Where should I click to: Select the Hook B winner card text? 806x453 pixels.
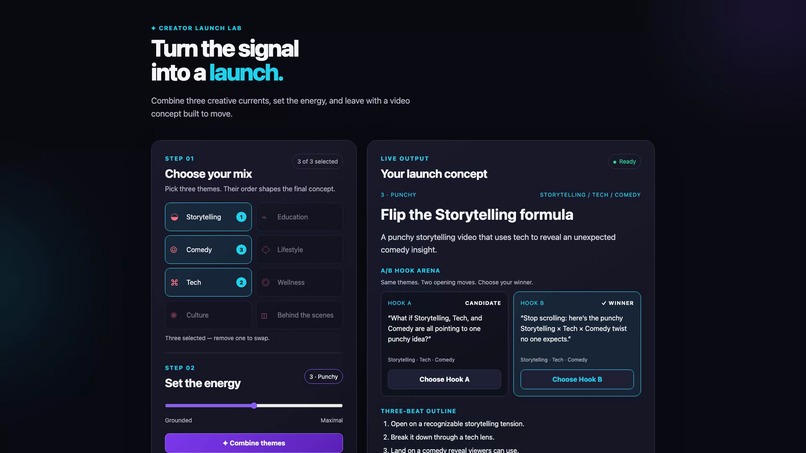[x=573, y=329]
